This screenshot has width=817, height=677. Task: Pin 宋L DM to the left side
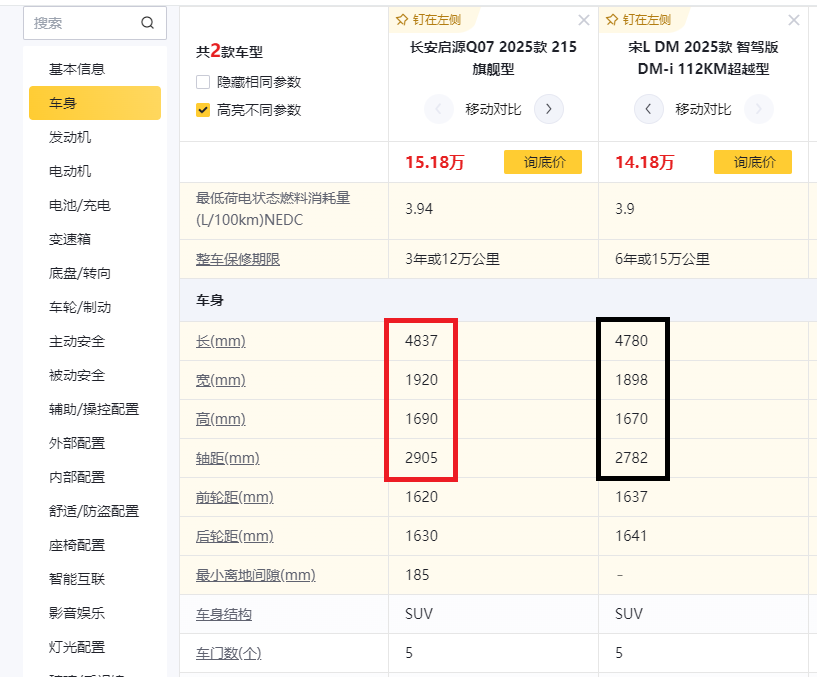pyautogui.click(x=639, y=20)
